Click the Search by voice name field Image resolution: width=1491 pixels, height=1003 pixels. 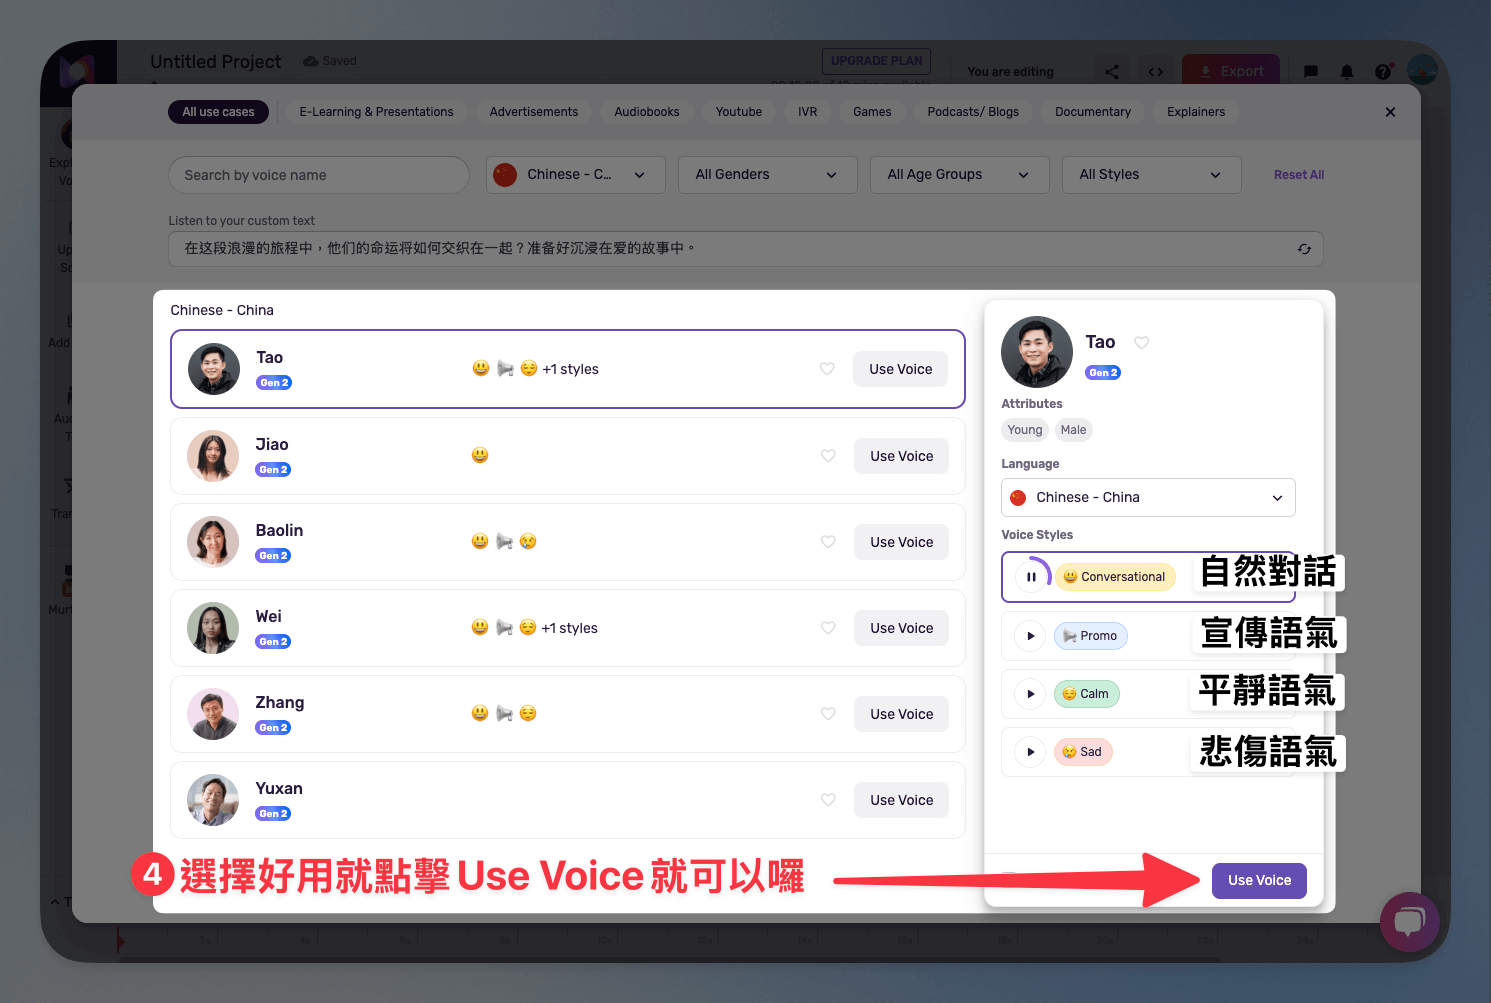click(x=319, y=175)
